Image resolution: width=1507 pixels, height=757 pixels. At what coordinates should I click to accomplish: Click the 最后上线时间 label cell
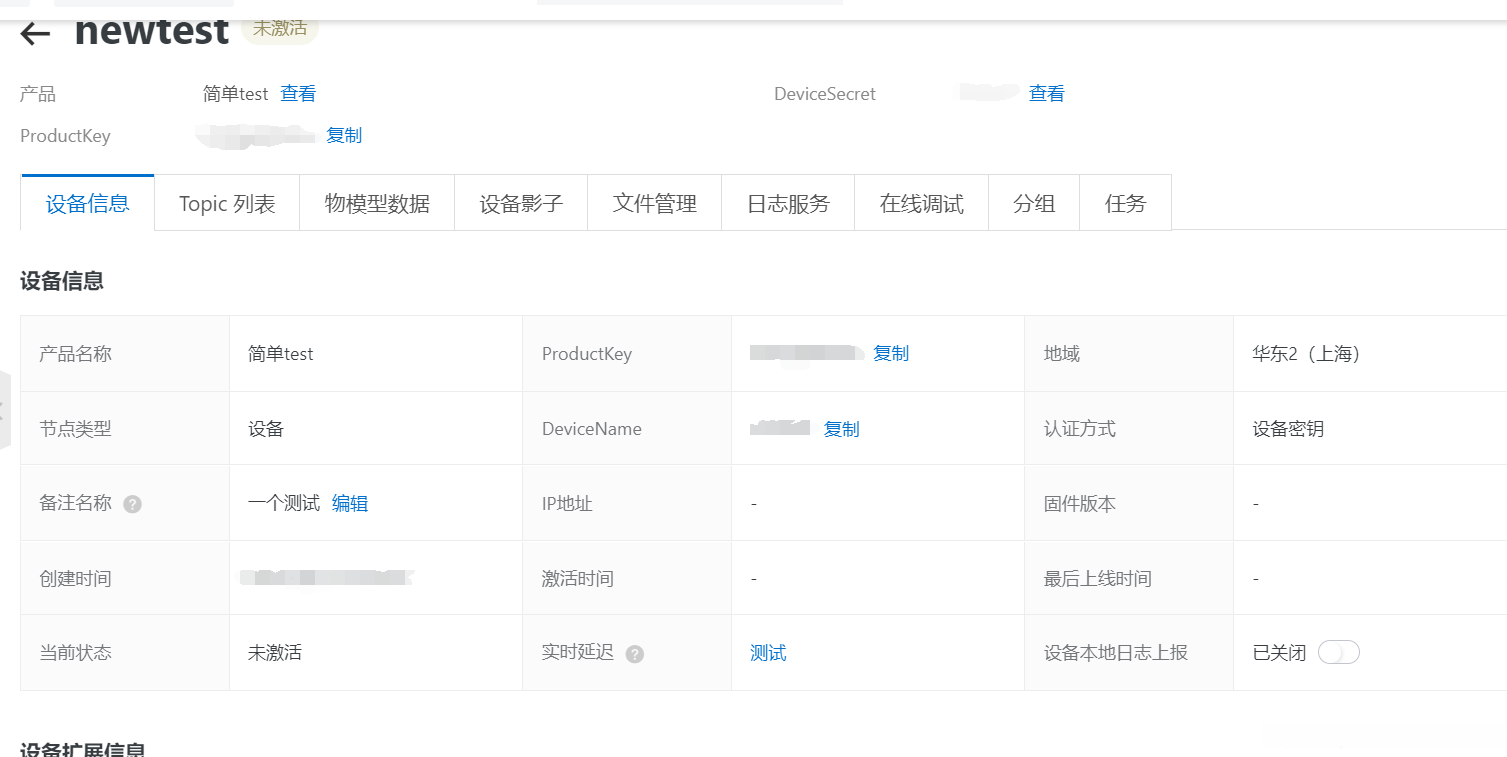pyautogui.click(x=1129, y=579)
